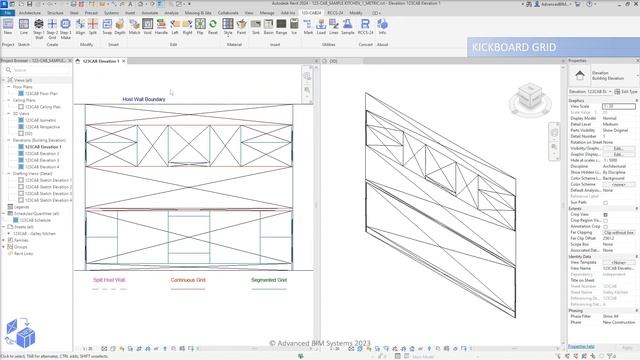The width and height of the screenshot is (640, 360).
Task: Open the Style dropdown in Material group
Action: [x=228, y=27]
